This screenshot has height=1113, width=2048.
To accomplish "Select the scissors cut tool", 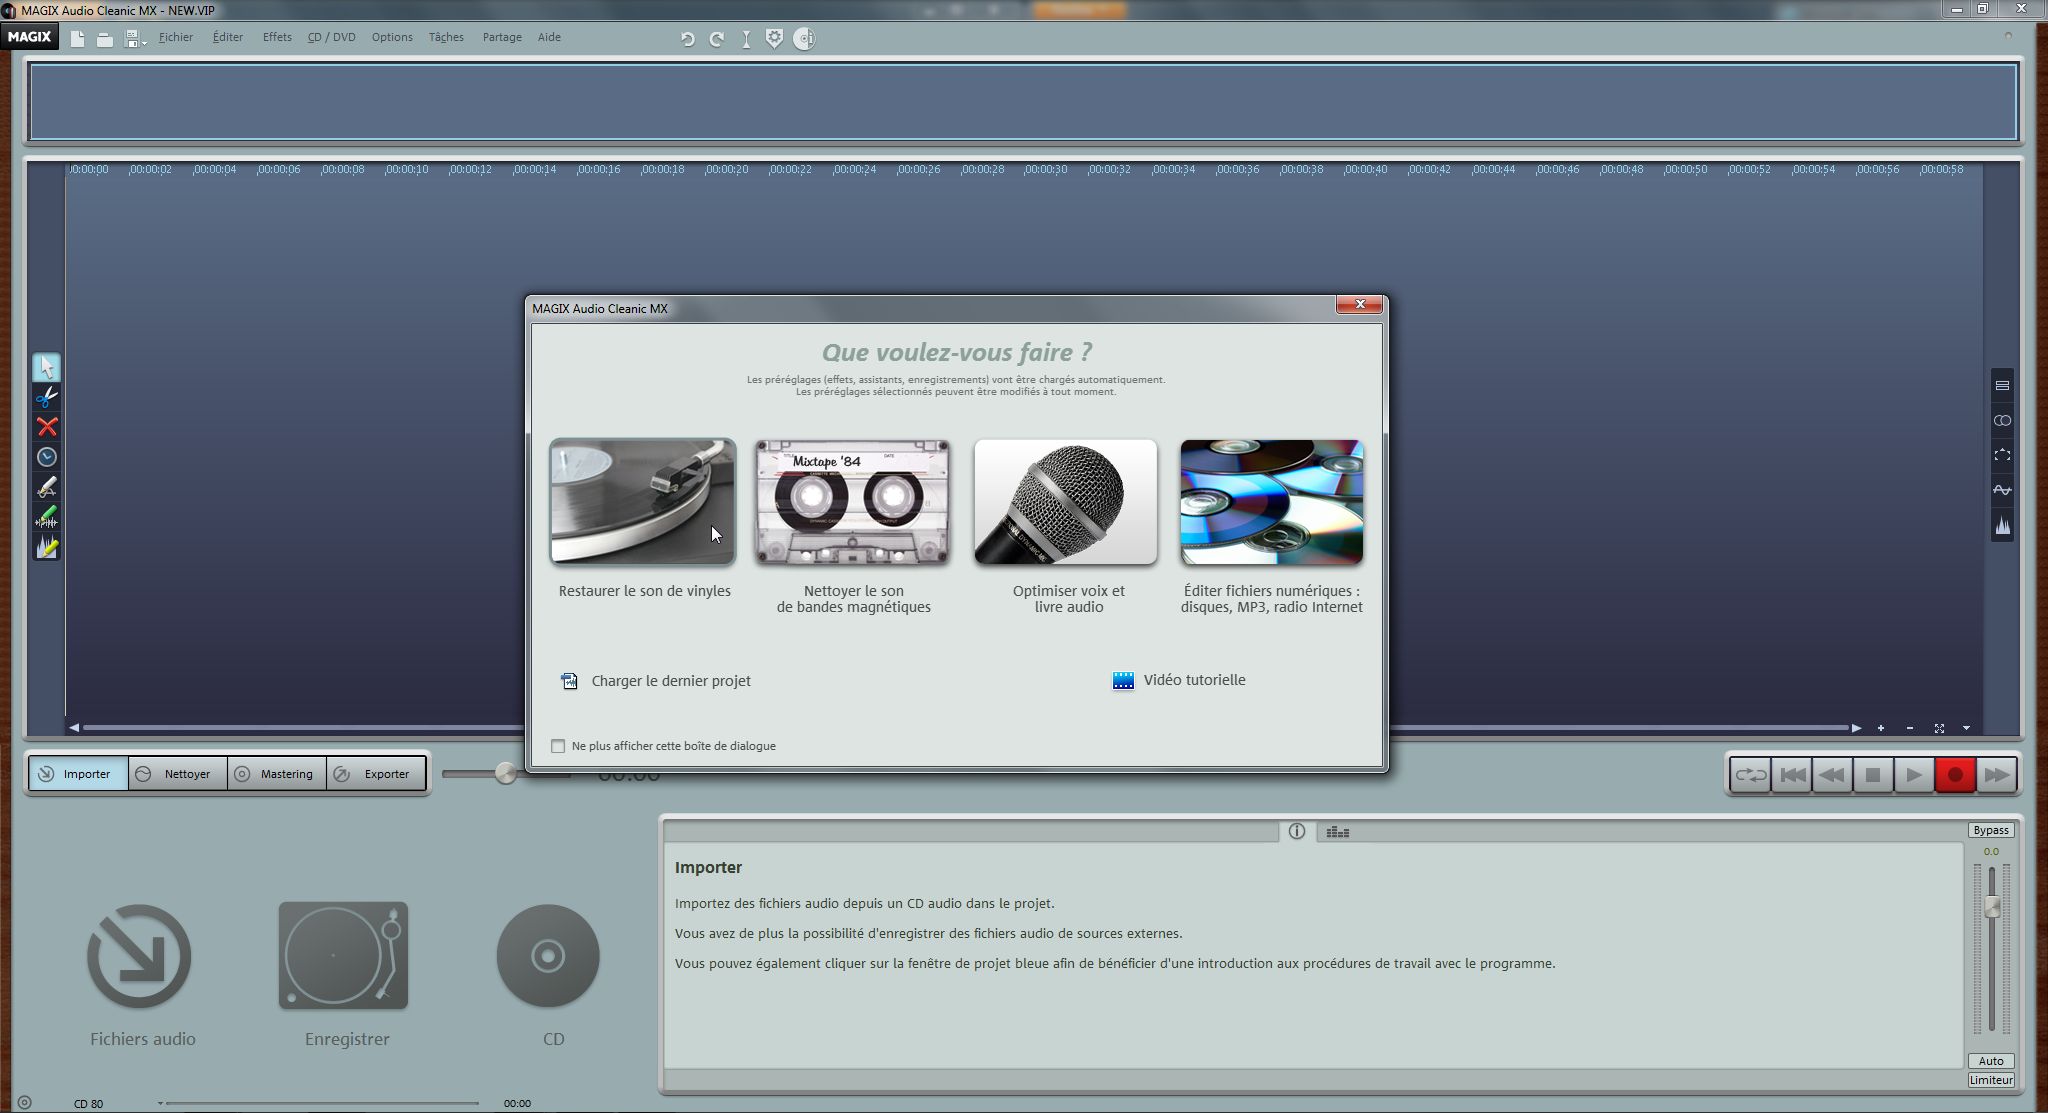I will coord(46,397).
